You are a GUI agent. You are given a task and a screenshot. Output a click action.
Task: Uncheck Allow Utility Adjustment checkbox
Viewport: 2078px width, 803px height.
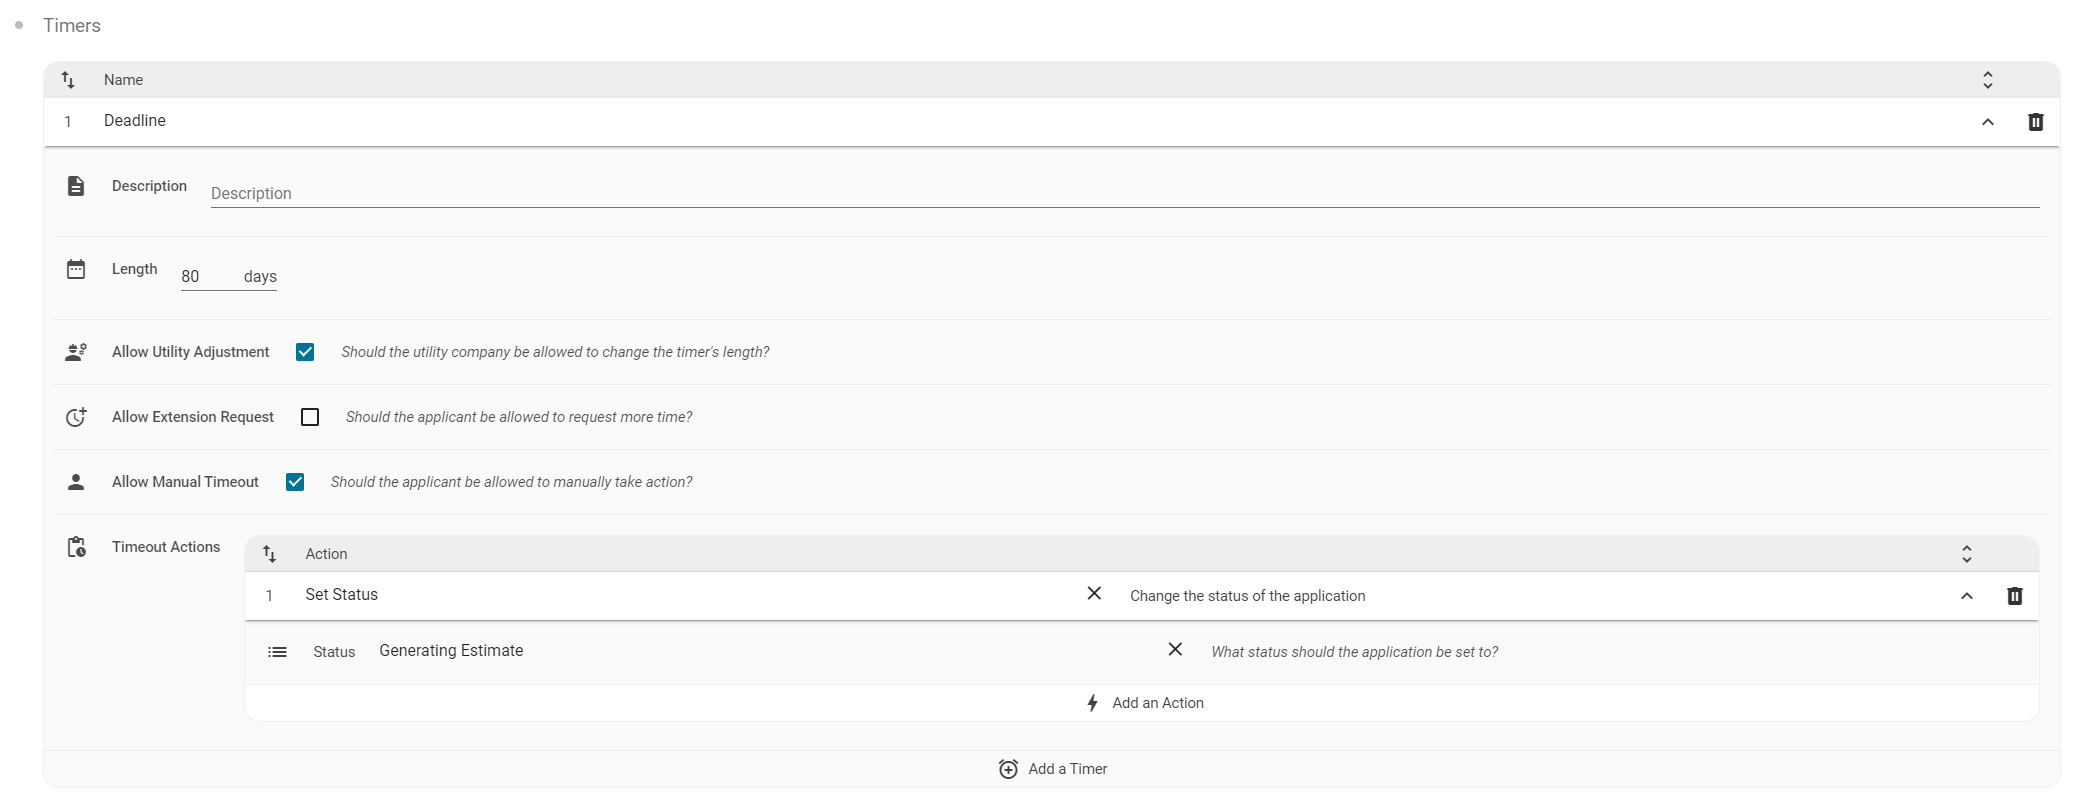[305, 352]
